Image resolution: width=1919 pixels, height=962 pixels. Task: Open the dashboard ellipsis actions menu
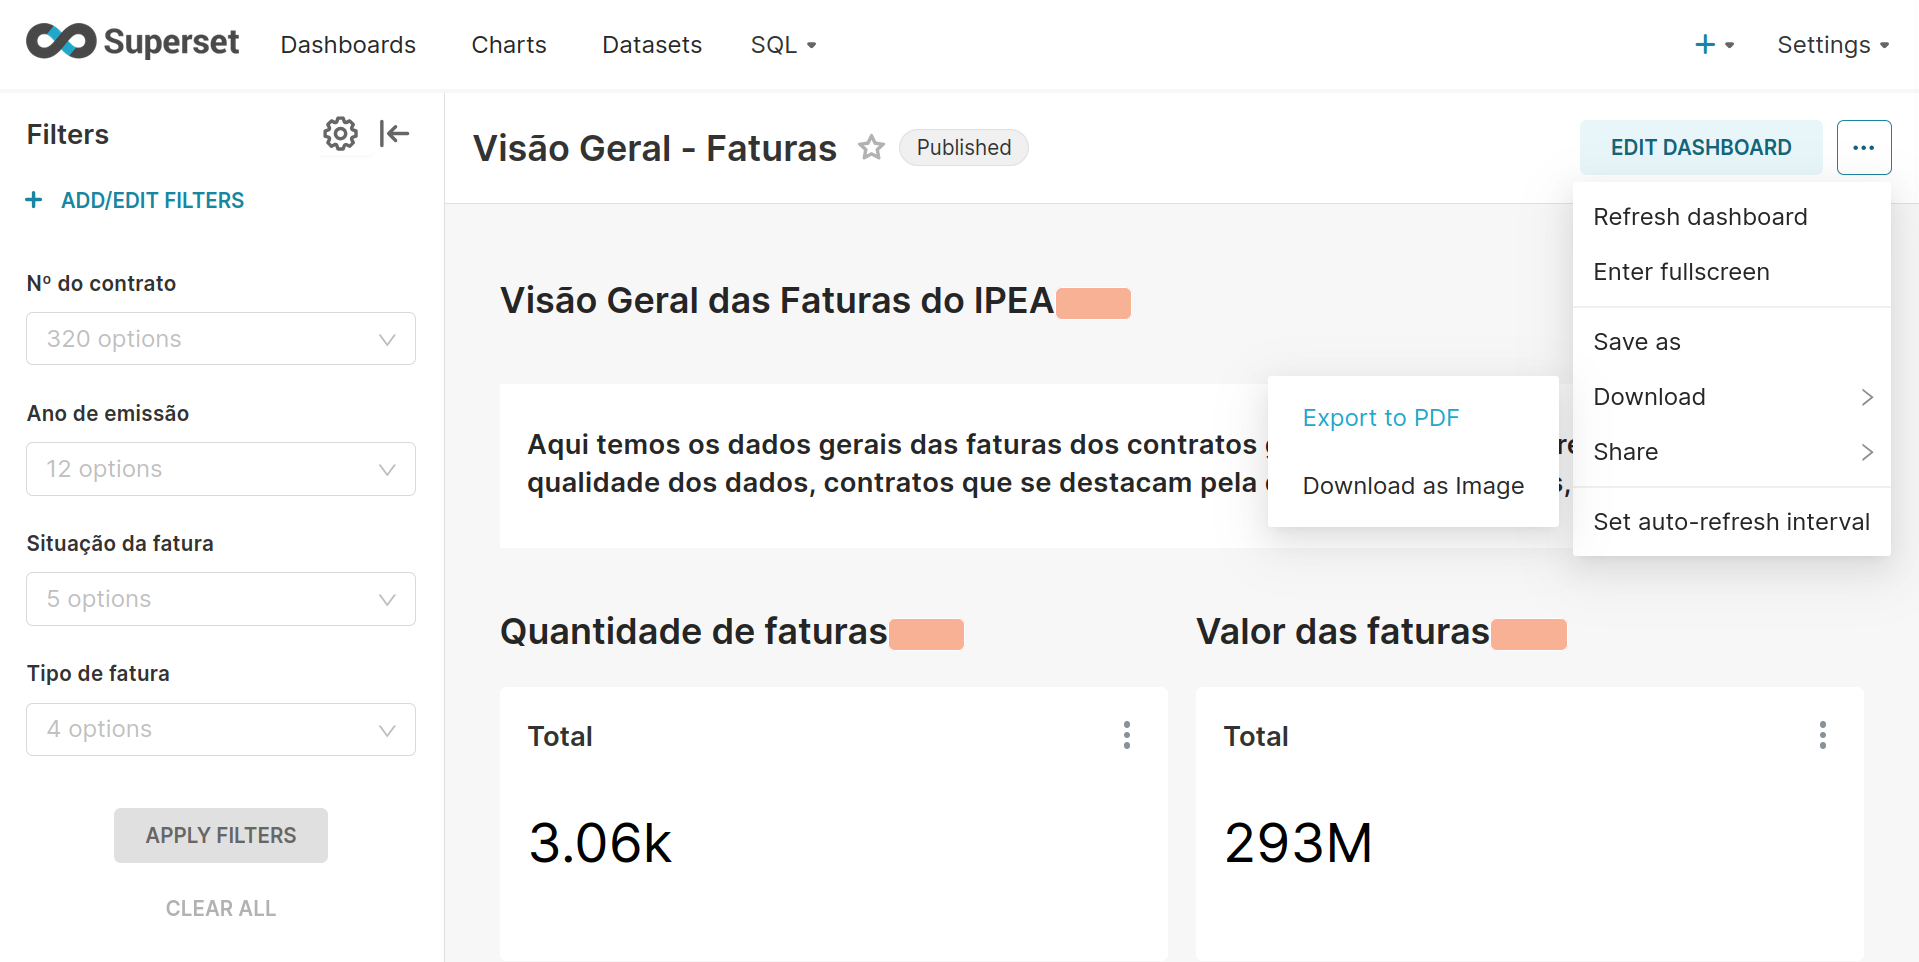point(1863,148)
